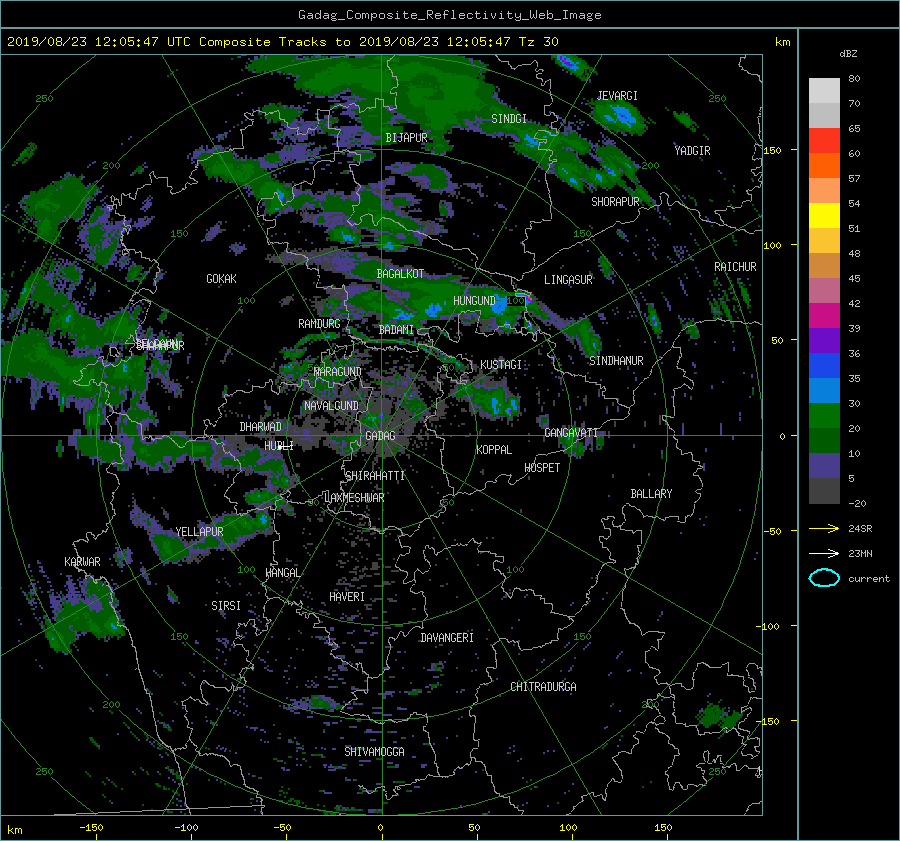Click the YELLAPUR label
This screenshot has width=900, height=841.
(200, 532)
